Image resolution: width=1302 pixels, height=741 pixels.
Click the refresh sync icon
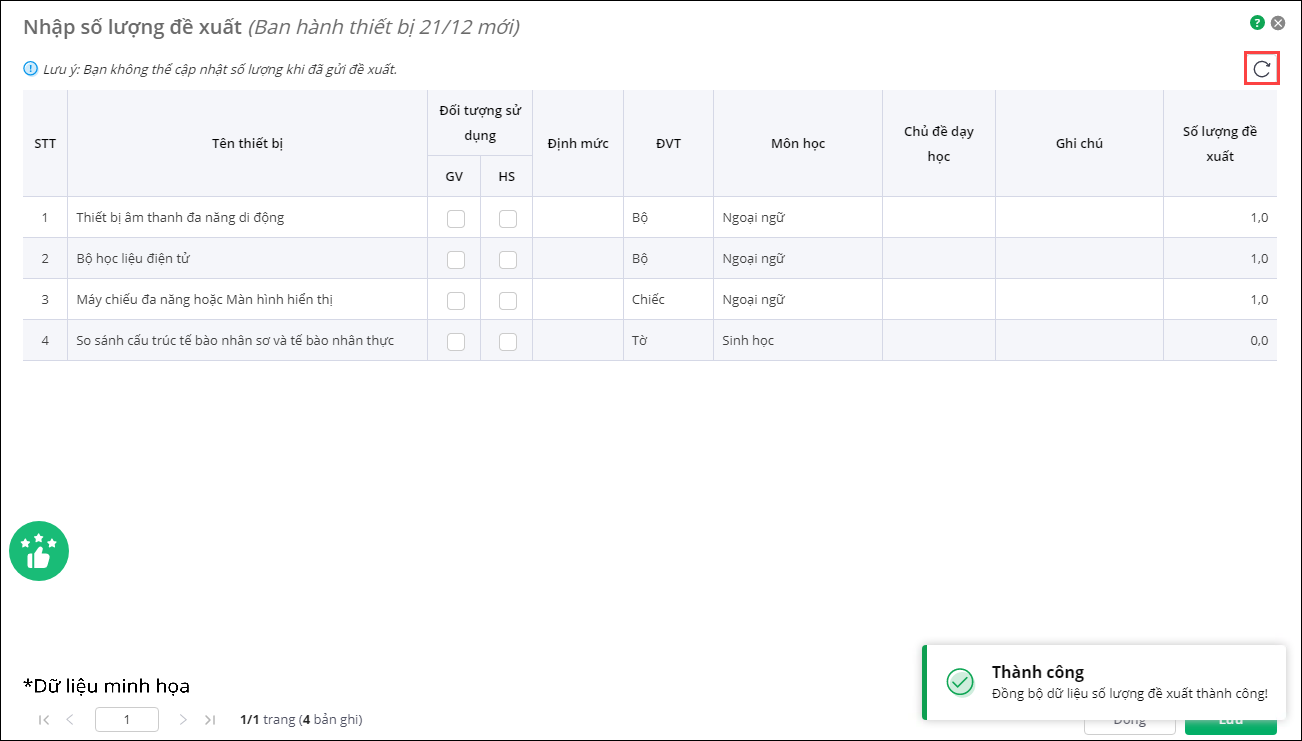(1262, 69)
